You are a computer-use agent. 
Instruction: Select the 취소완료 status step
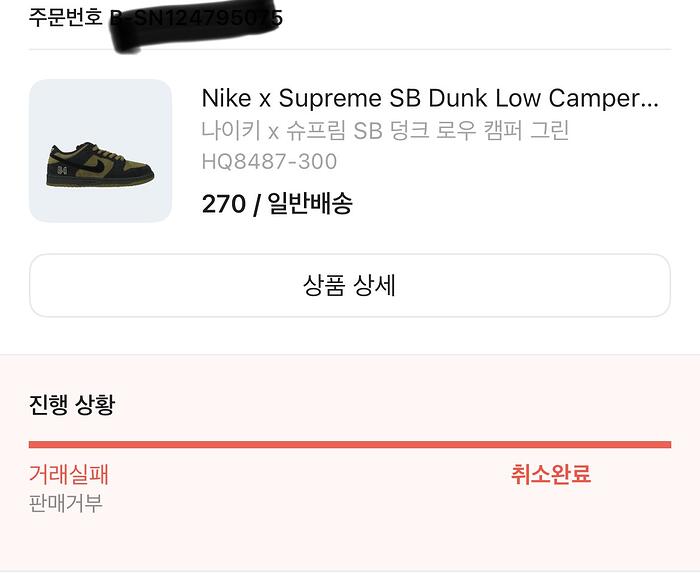(x=551, y=474)
